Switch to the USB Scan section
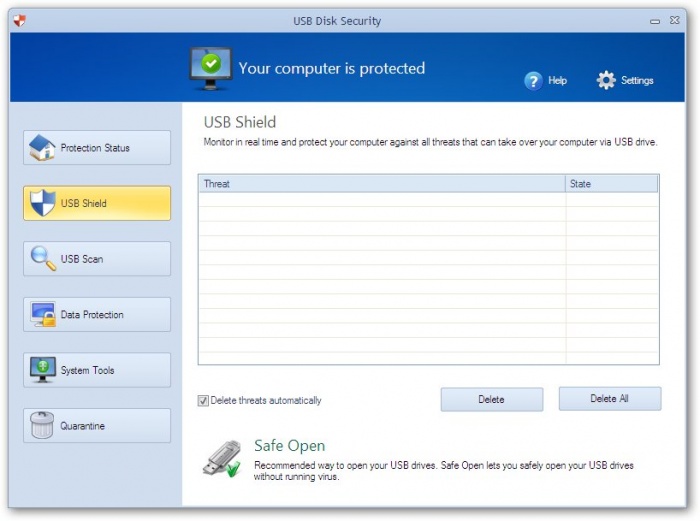 click(x=97, y=258)
